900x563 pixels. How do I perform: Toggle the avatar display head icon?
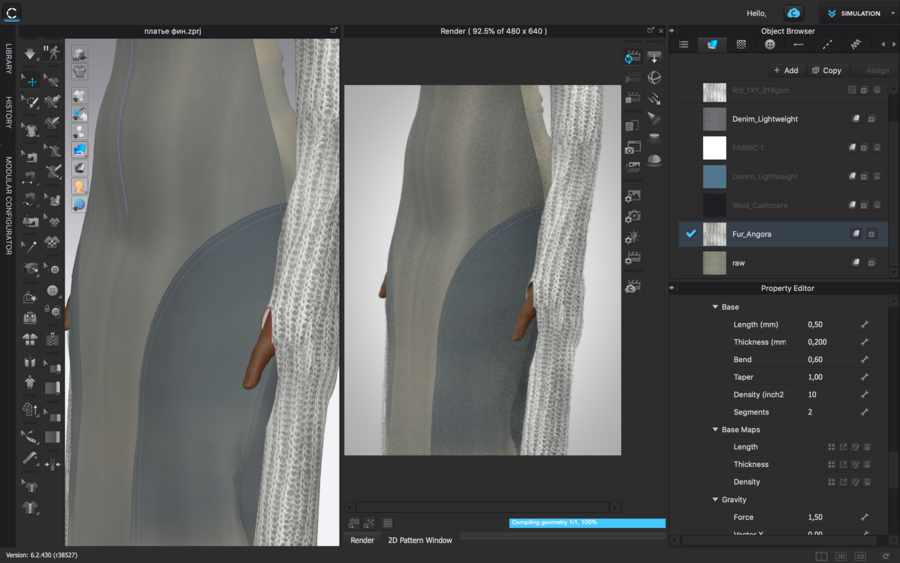tap(78, 186)
